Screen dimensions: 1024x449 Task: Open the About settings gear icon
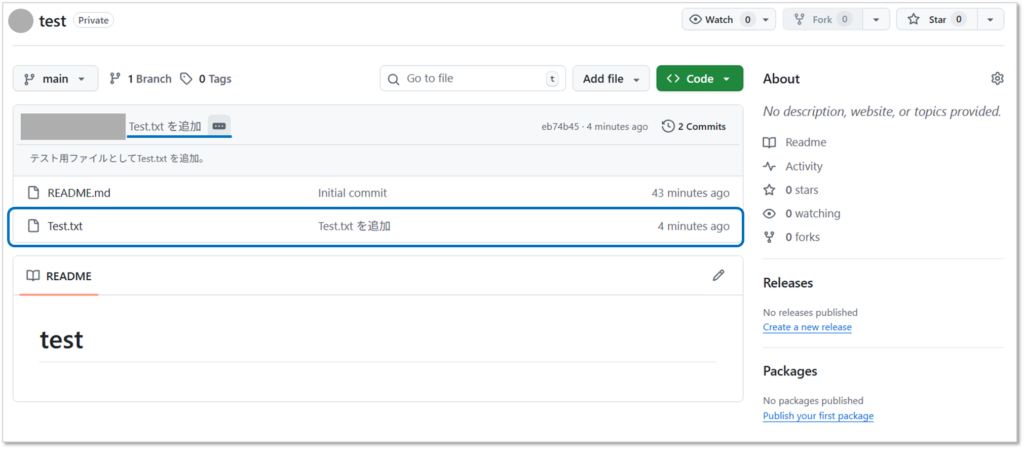coord(996,79)
